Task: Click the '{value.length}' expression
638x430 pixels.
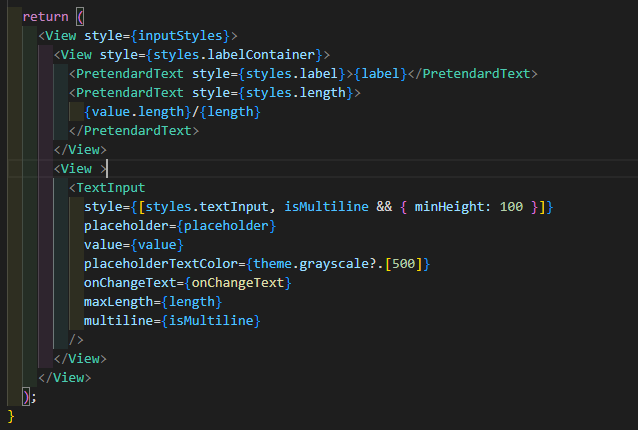Action: pos(138,112)
